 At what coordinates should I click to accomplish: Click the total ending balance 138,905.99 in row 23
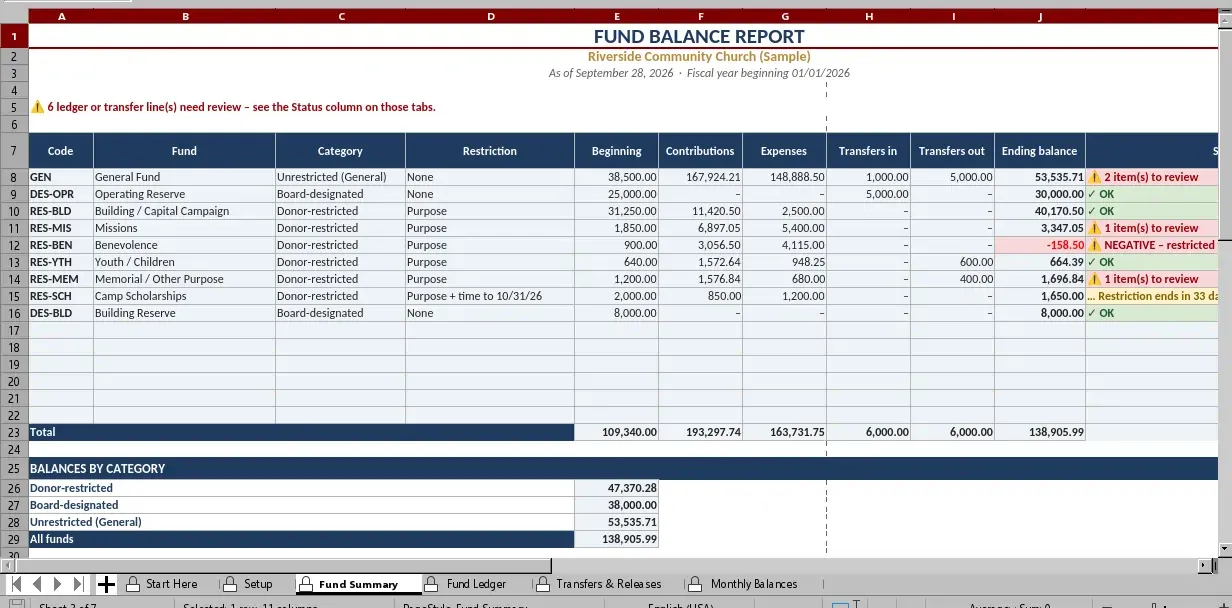click(x=1040, y=432)
